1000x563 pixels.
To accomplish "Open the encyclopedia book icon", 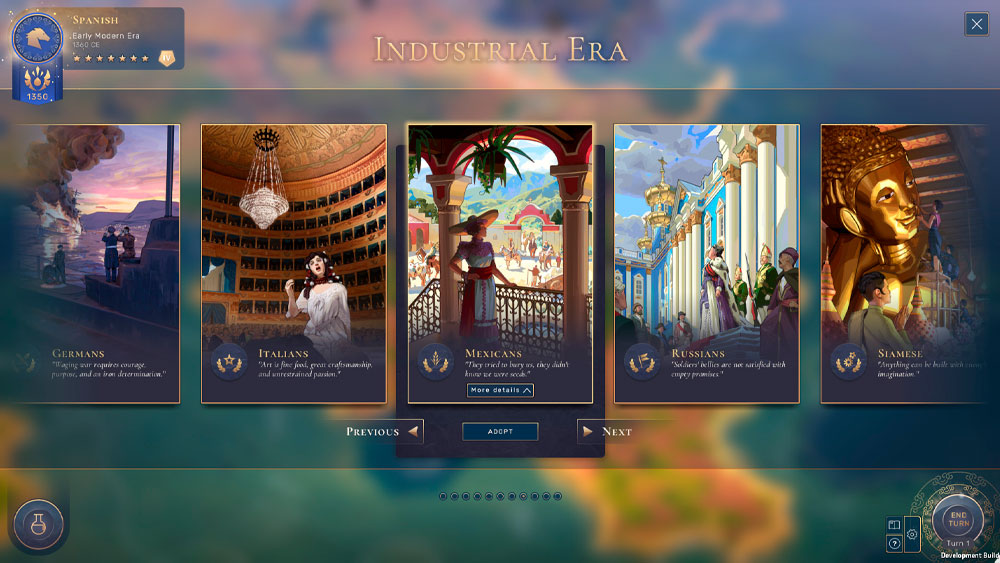I will pos(894,525).
